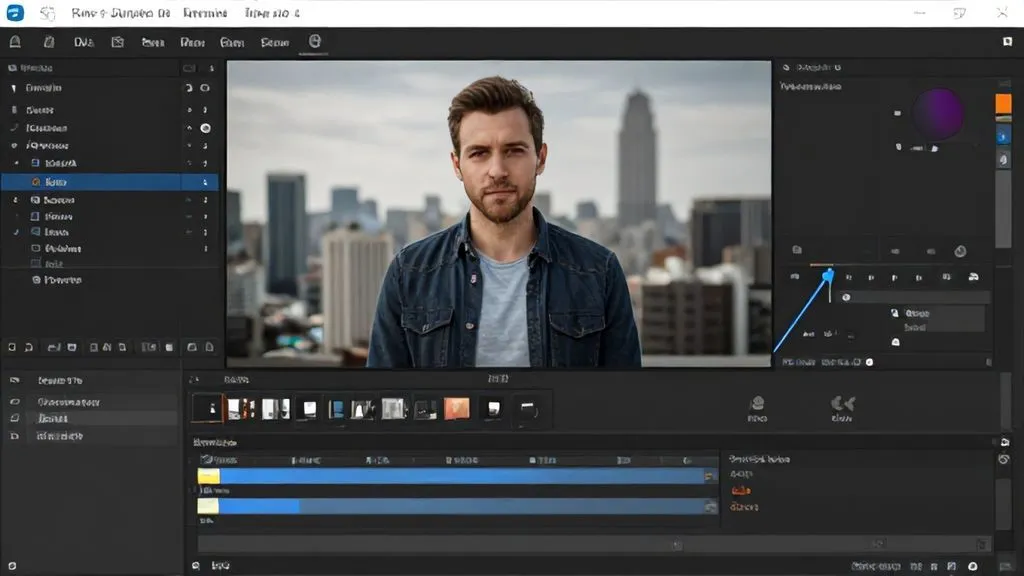Click the clipboard icon in top toolbar
1024x576 pixels.
tap(48, 42)
